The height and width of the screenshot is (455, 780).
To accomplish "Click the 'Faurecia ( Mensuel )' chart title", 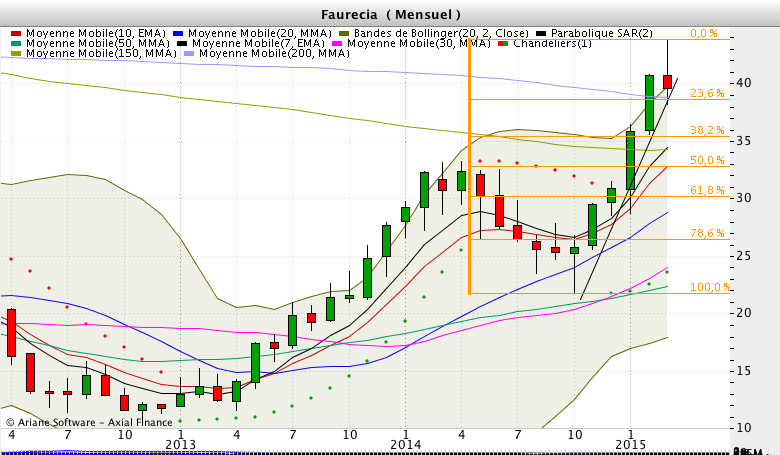I will click(390, 14).
